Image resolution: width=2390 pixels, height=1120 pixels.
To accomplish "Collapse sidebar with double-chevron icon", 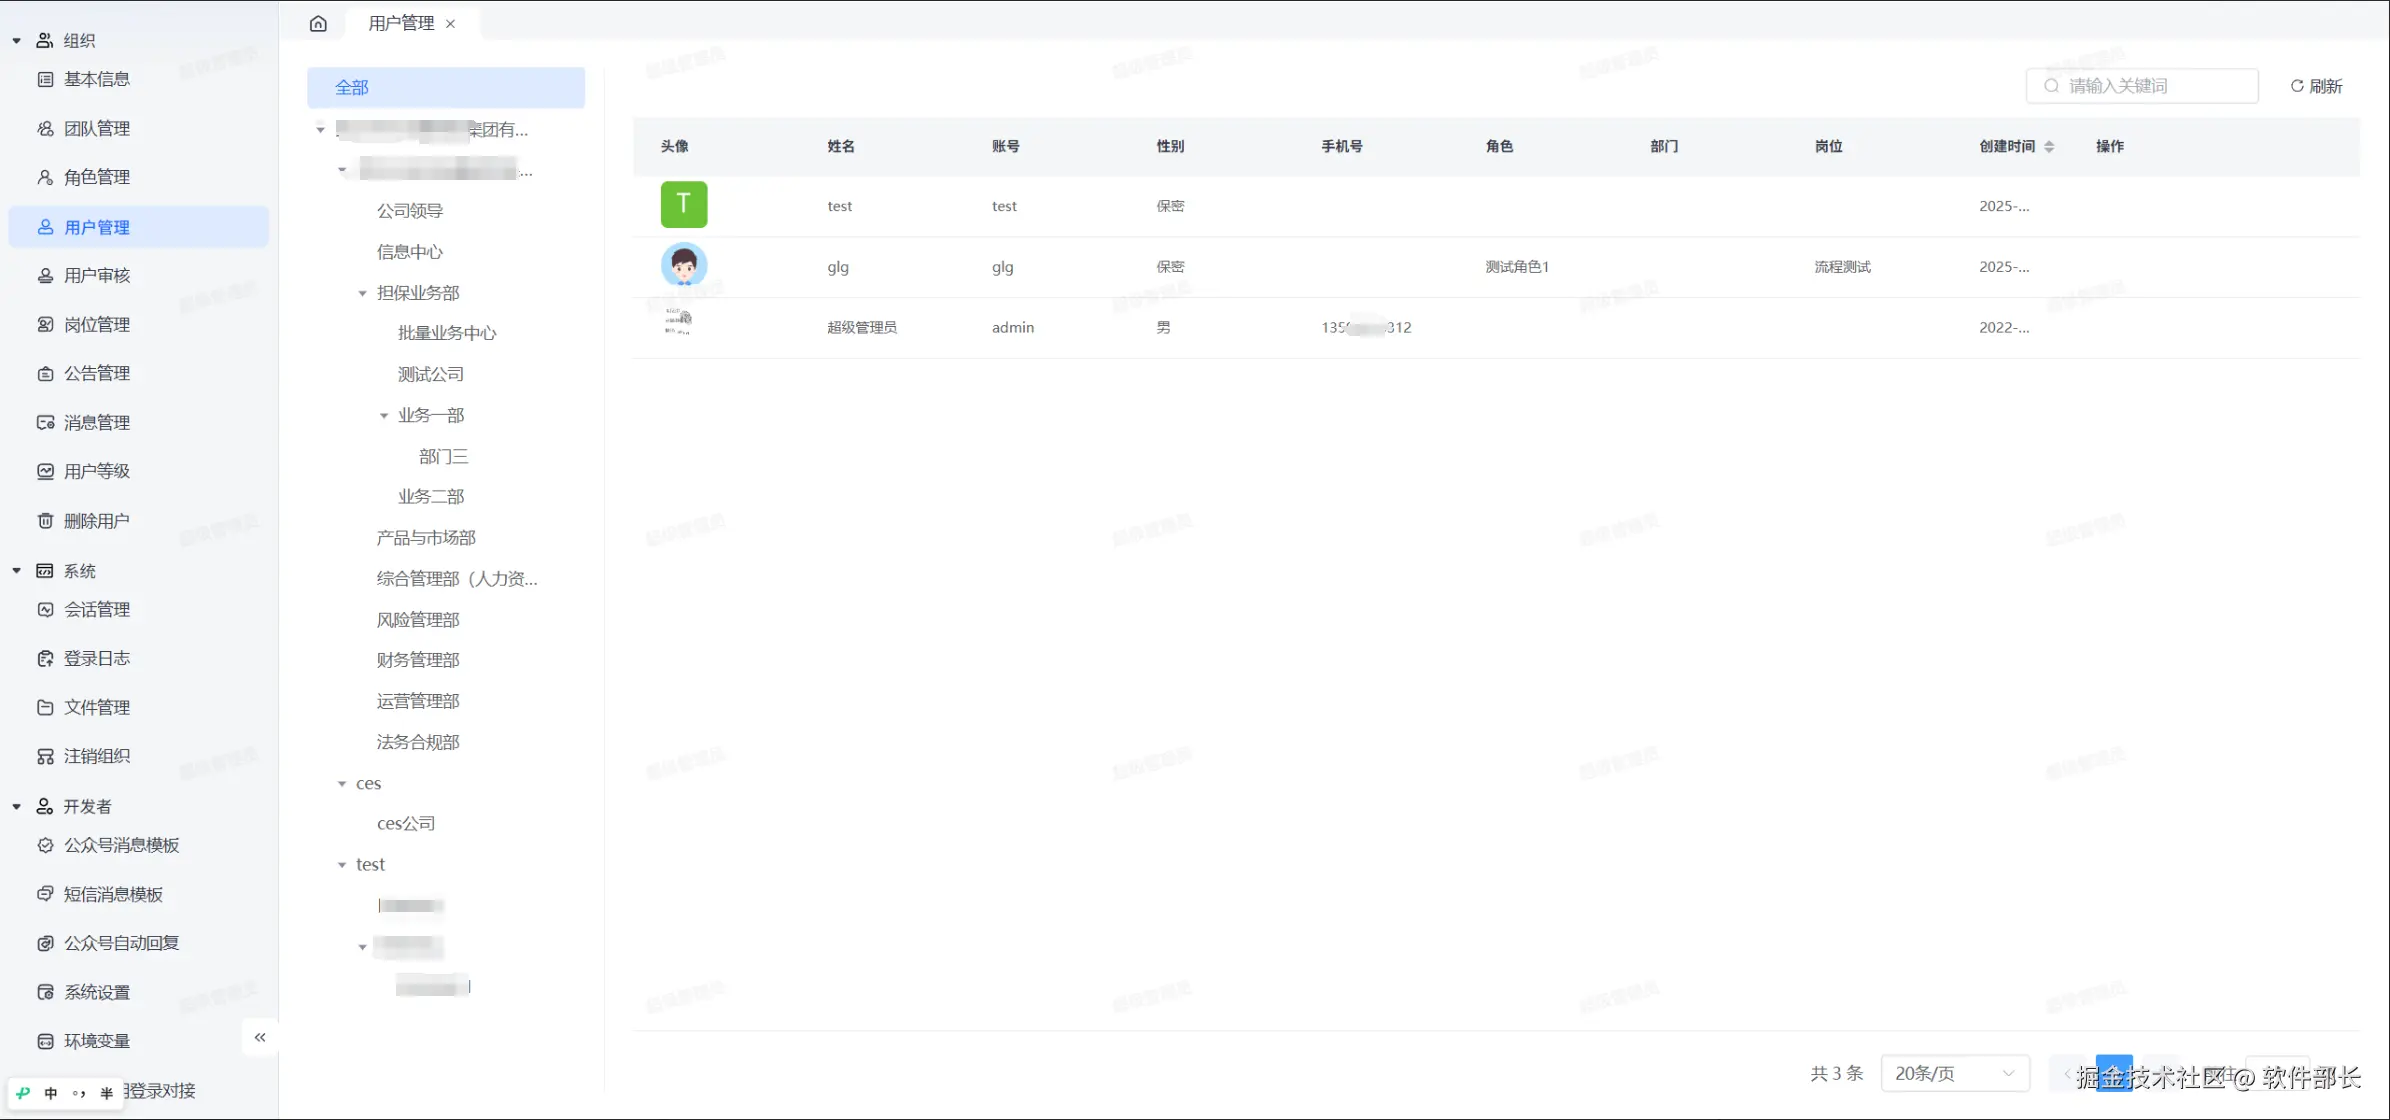I will click(x=260, y=1037).
